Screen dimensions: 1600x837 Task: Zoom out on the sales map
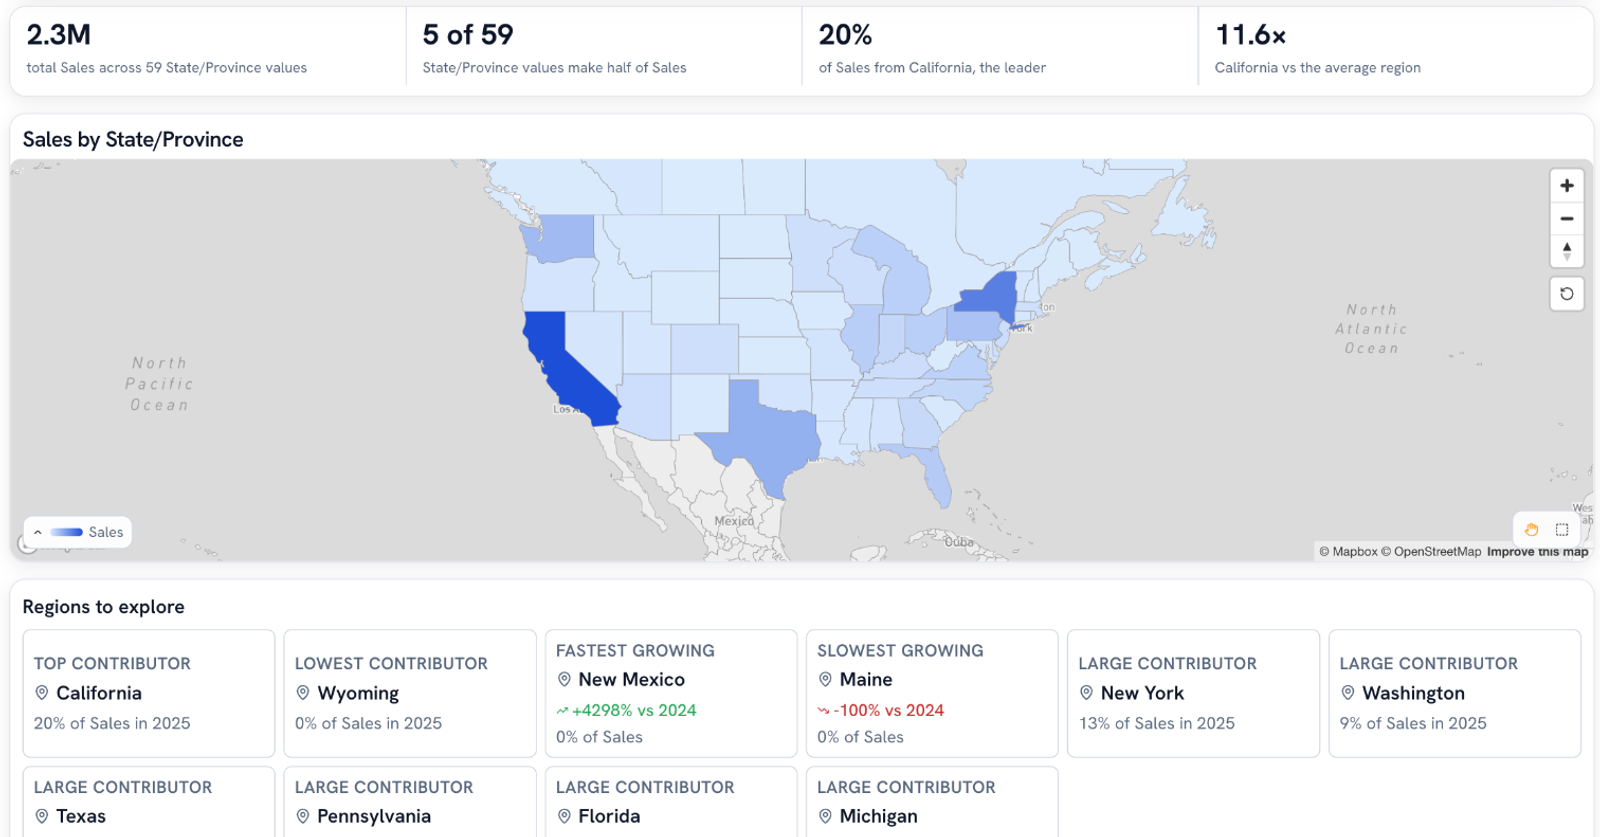pos(1567,219)
